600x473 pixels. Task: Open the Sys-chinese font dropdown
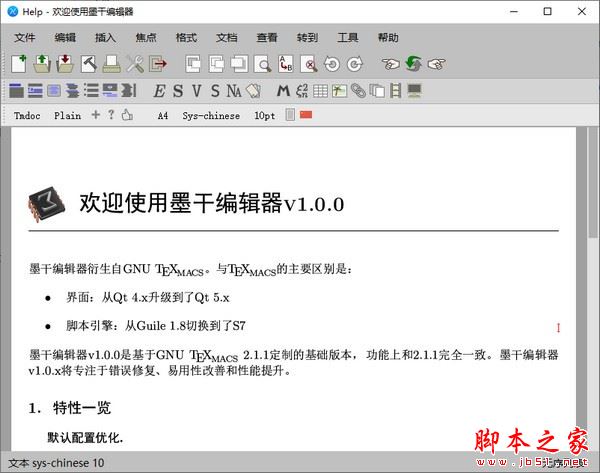tap(211, 116)
